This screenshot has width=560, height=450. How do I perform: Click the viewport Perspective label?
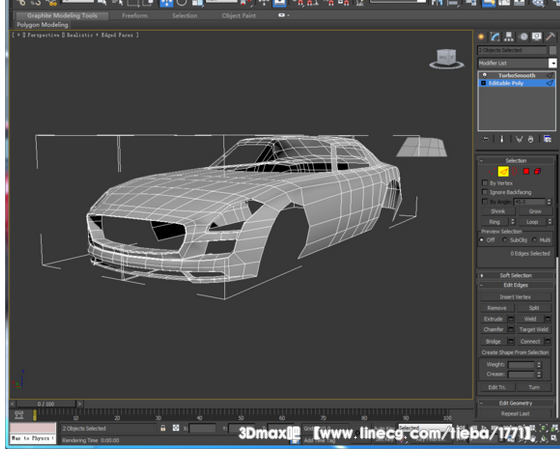coord(43,35)
